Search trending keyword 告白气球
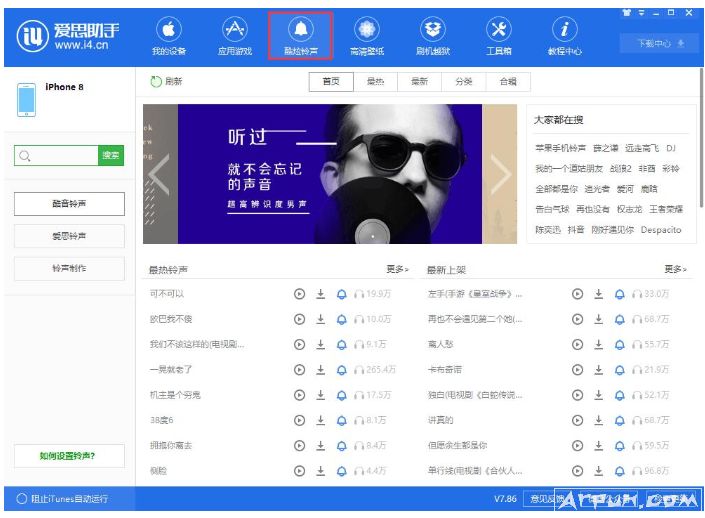 pos(552,209)
